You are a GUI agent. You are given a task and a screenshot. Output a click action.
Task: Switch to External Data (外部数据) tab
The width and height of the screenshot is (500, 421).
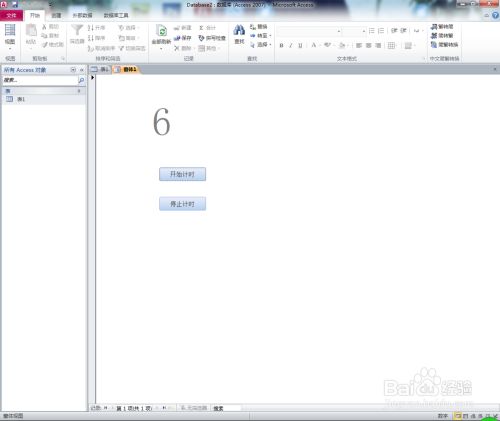[x=82, y=15]
